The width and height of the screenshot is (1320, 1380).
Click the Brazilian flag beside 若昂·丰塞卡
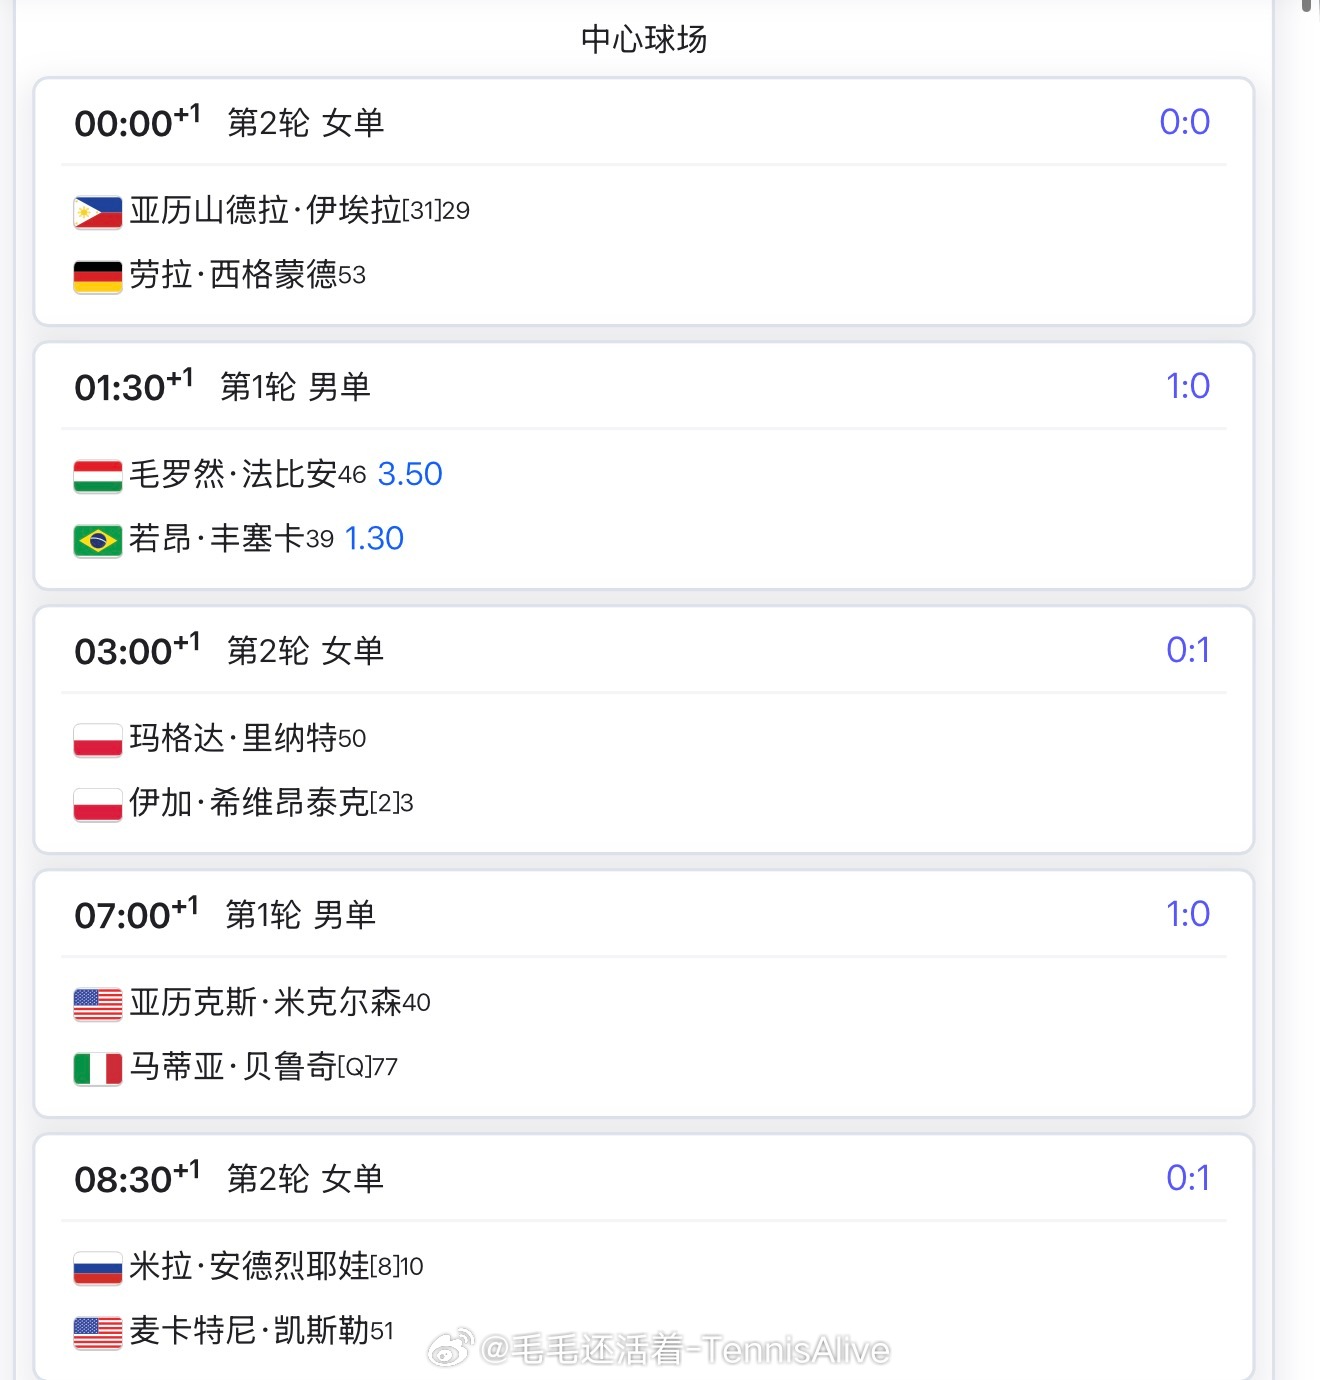tap(98, 540)
